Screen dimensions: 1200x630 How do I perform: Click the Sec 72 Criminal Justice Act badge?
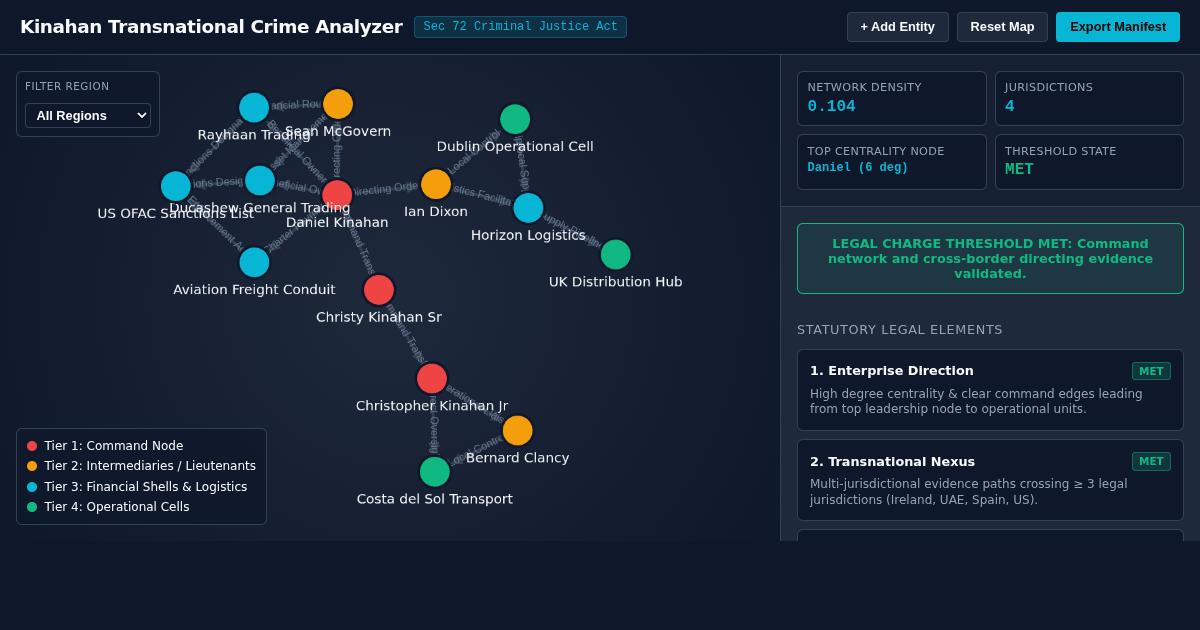coord(521,27)
